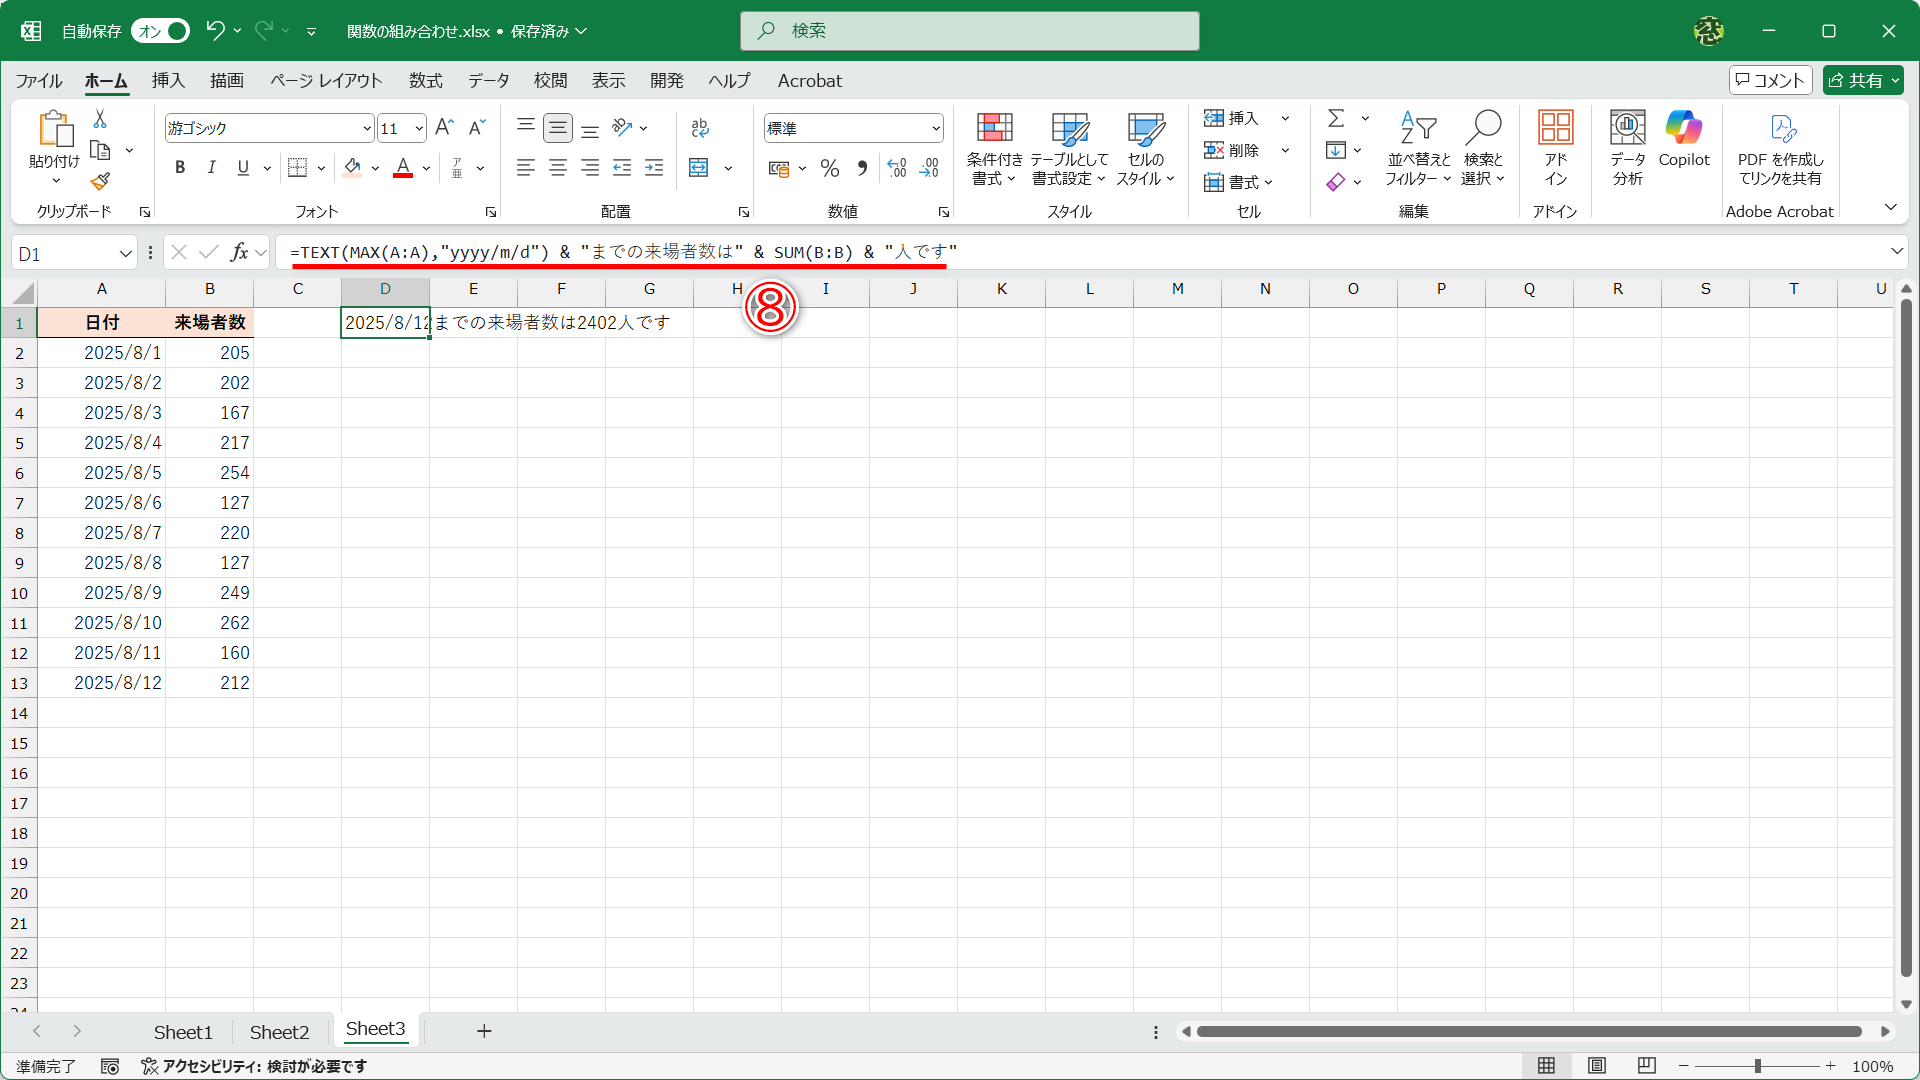Click the 共有 (Share) button
This screenshot has width=1920, height=1080.
pyautogui.click(x=1862, y=80)
